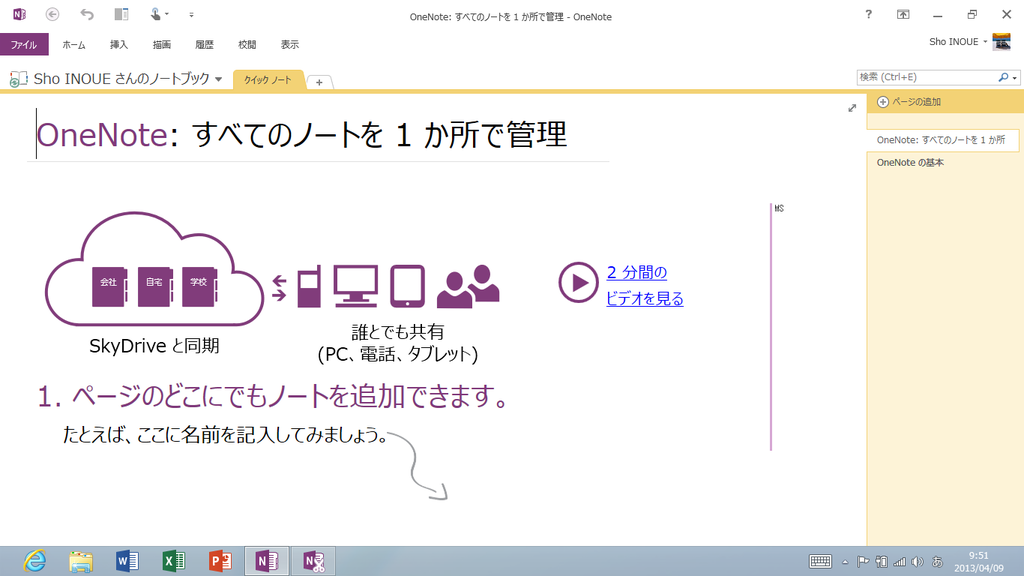Click the '誰とでも共有' caption

398,332
